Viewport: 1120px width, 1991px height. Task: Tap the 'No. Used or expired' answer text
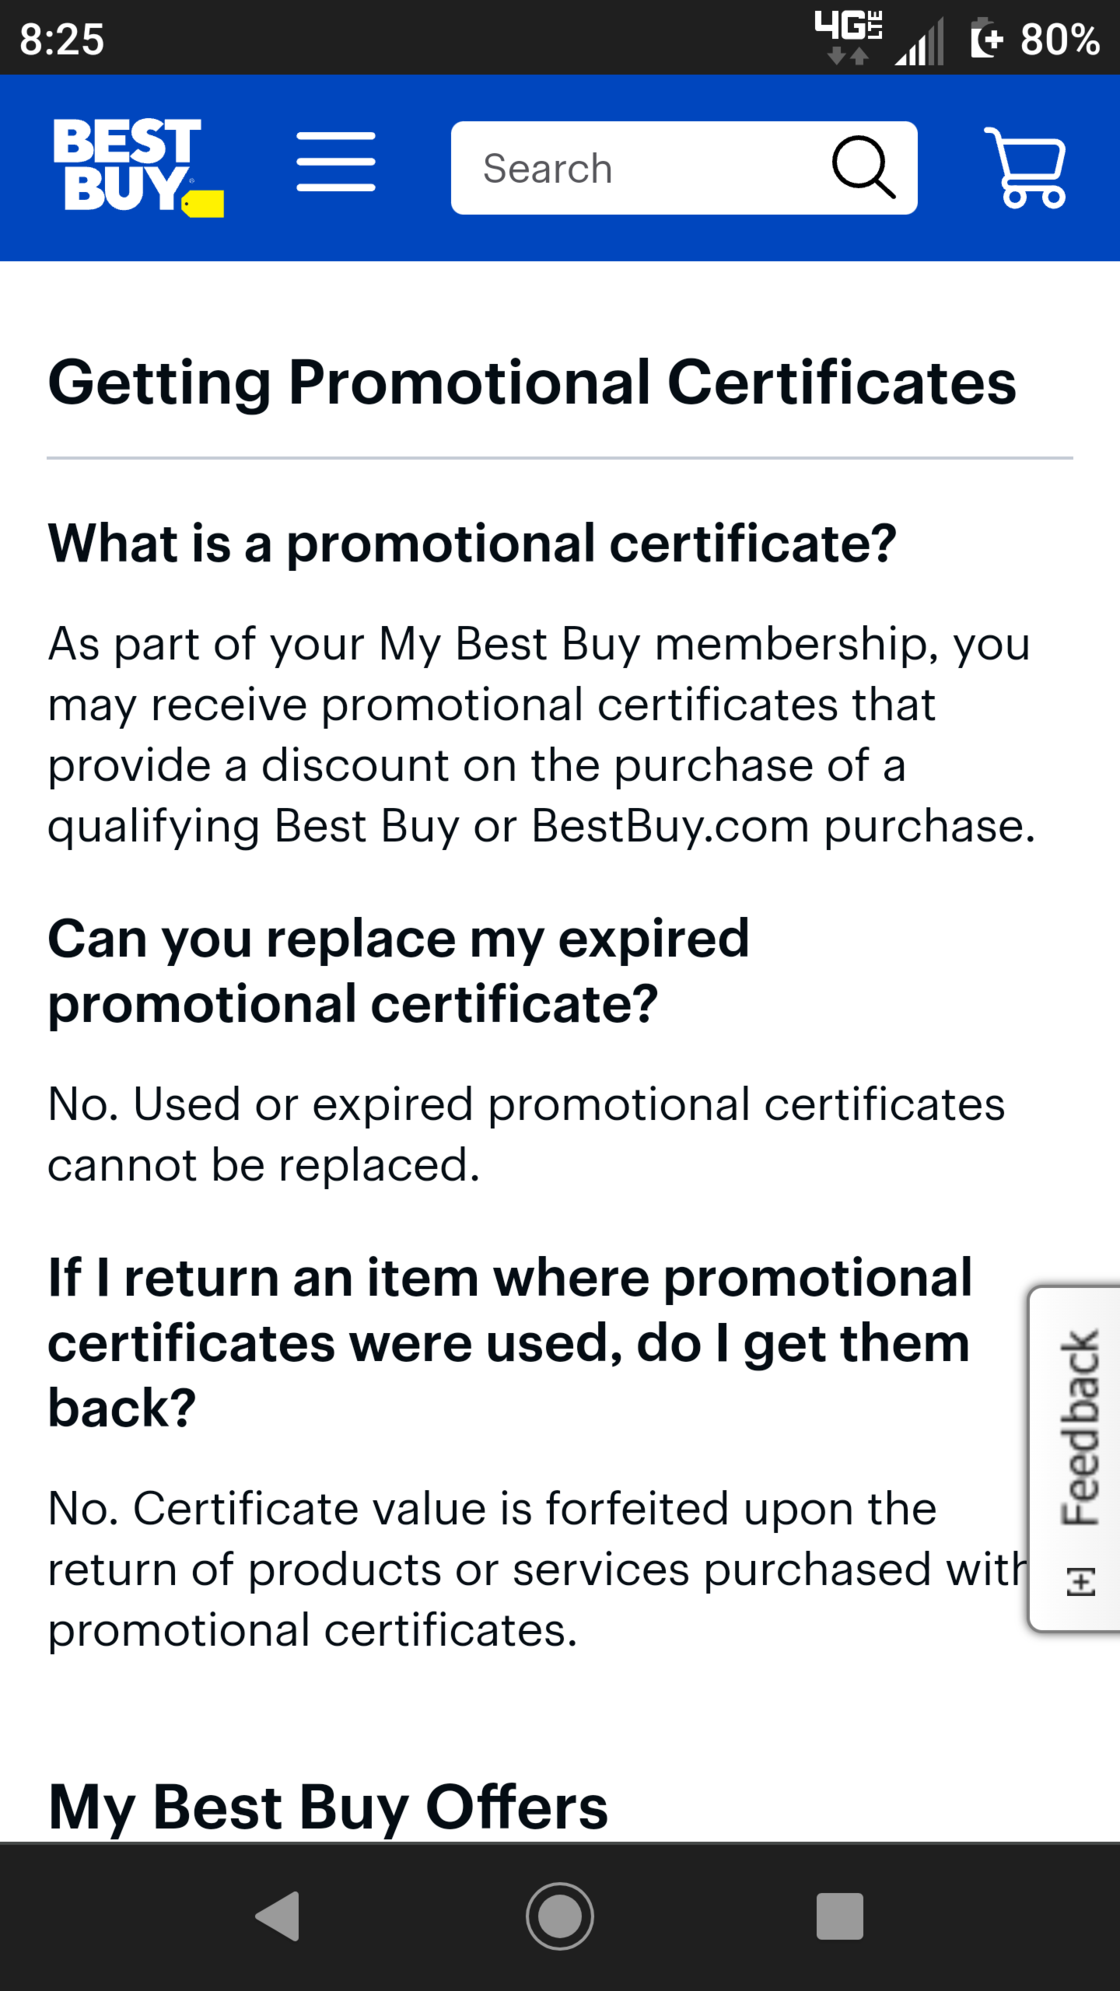526,1134
